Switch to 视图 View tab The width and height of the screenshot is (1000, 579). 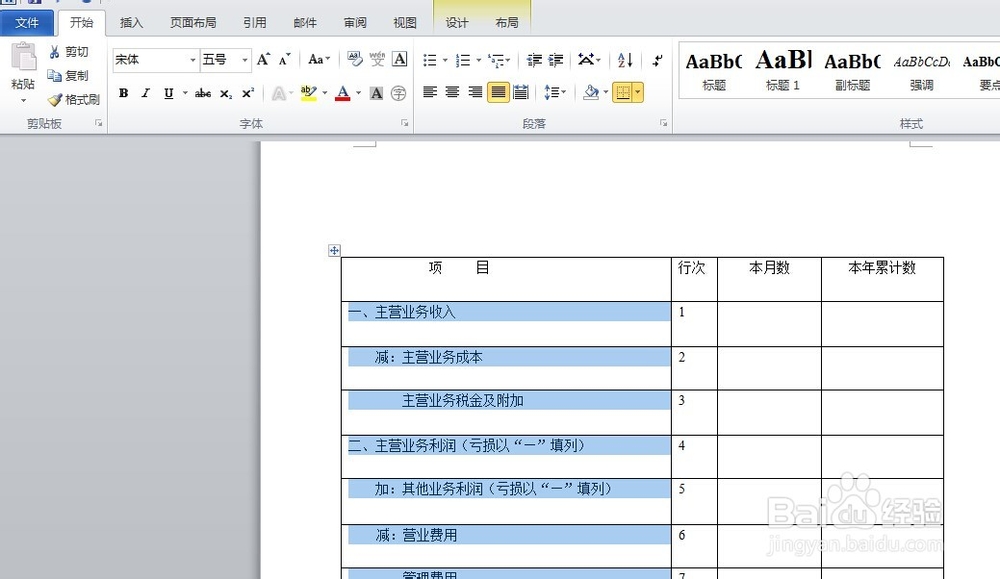[x=404, y=23]
